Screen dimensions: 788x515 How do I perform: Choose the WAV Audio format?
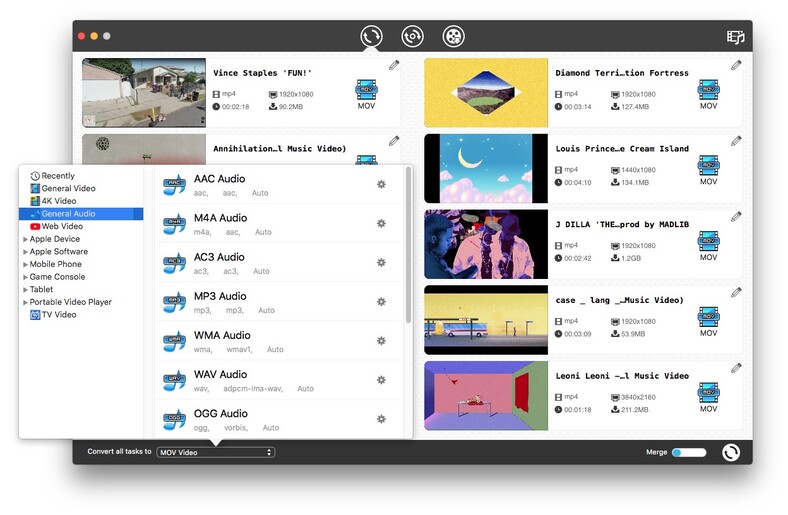point(279,380)
